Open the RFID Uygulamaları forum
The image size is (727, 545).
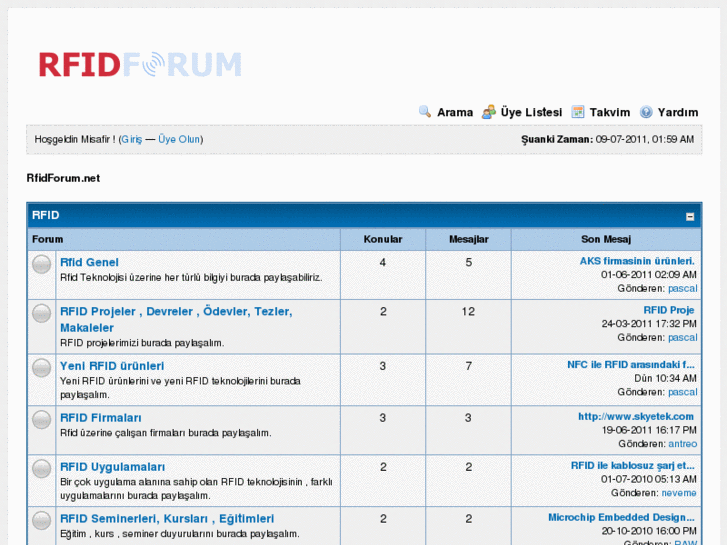click(x=113, y=467)
